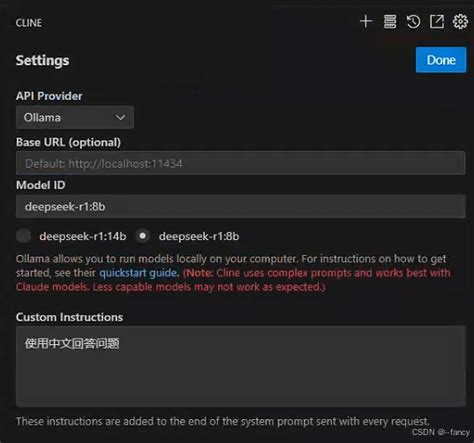This screenshot has width=474, height=443.
Task: Click the Chinese text in Custom Instructions
Action: coord(72,343)
